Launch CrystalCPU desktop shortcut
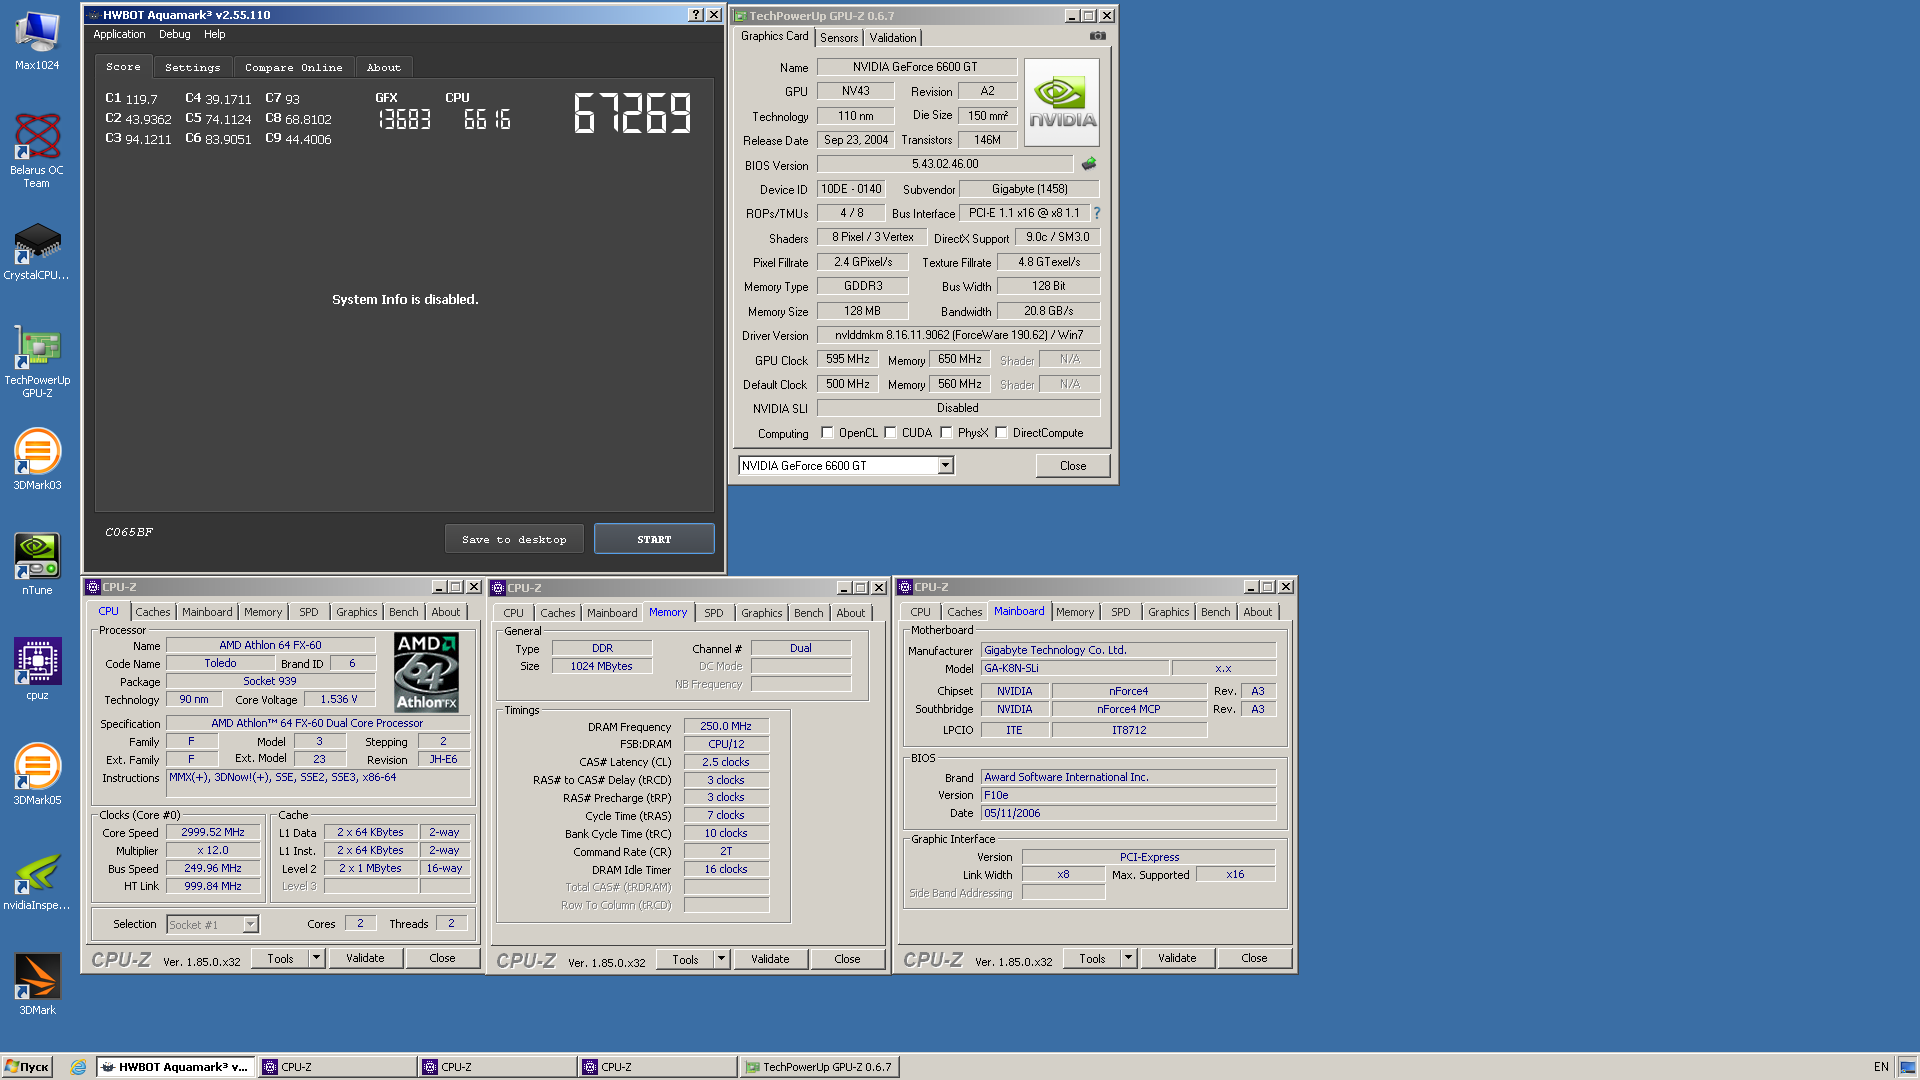Screen dimensions: 1920x1080 pos(37,252)
